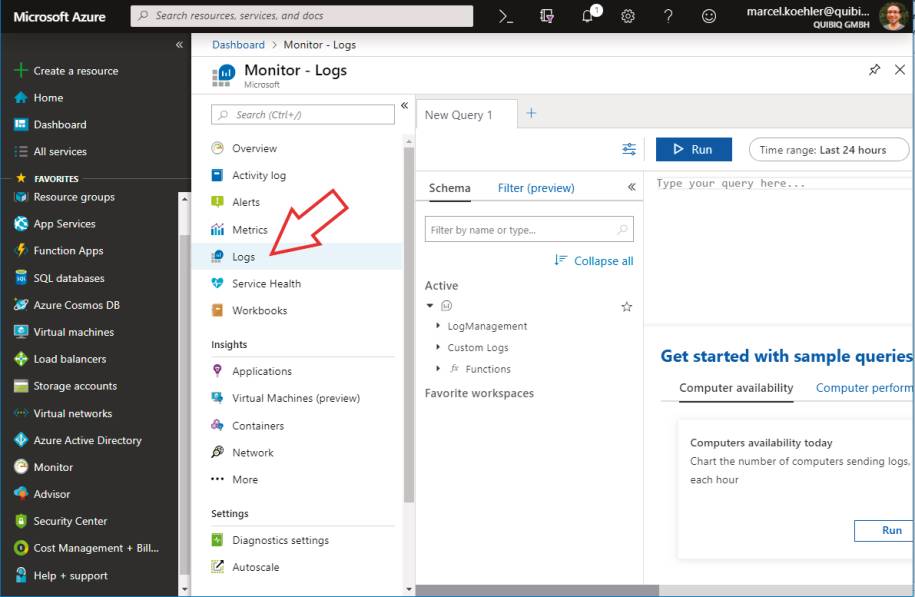
Task: Open Cost Management + Billing favorite
Action: 86,548
